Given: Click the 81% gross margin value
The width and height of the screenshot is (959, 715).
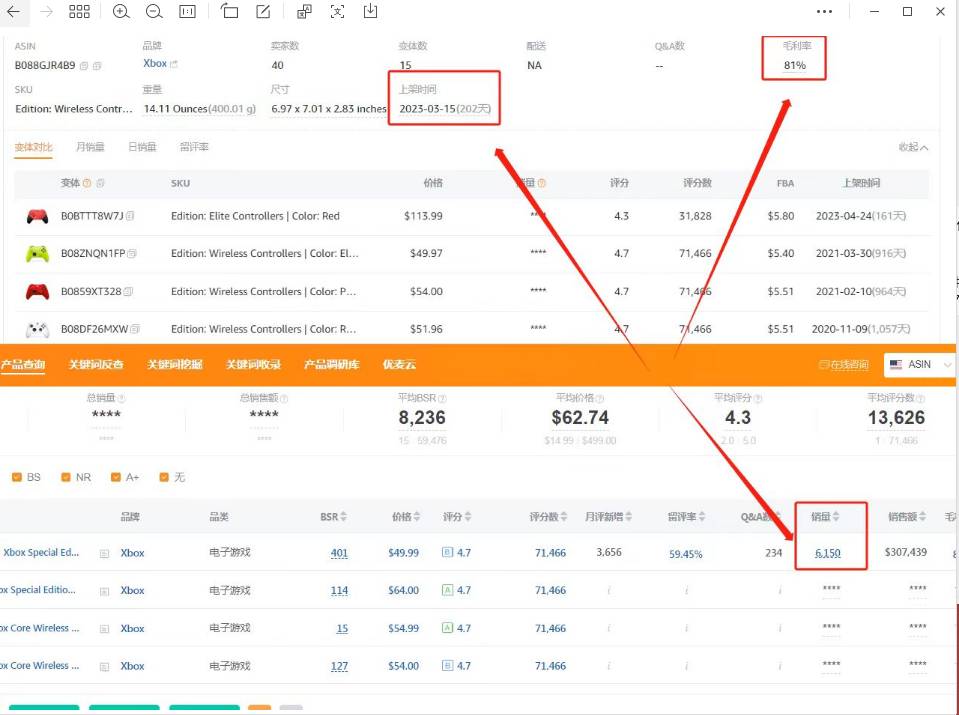Looking at the screenshot, I should 794,65.
